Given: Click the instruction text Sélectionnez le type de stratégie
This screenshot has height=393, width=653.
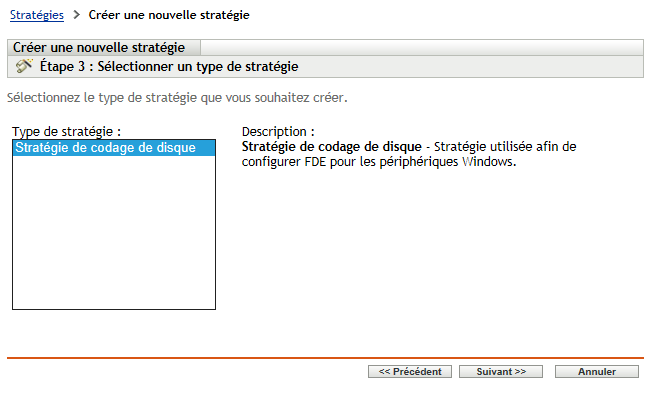Looking at the screenshot, I should pos(177,98).
